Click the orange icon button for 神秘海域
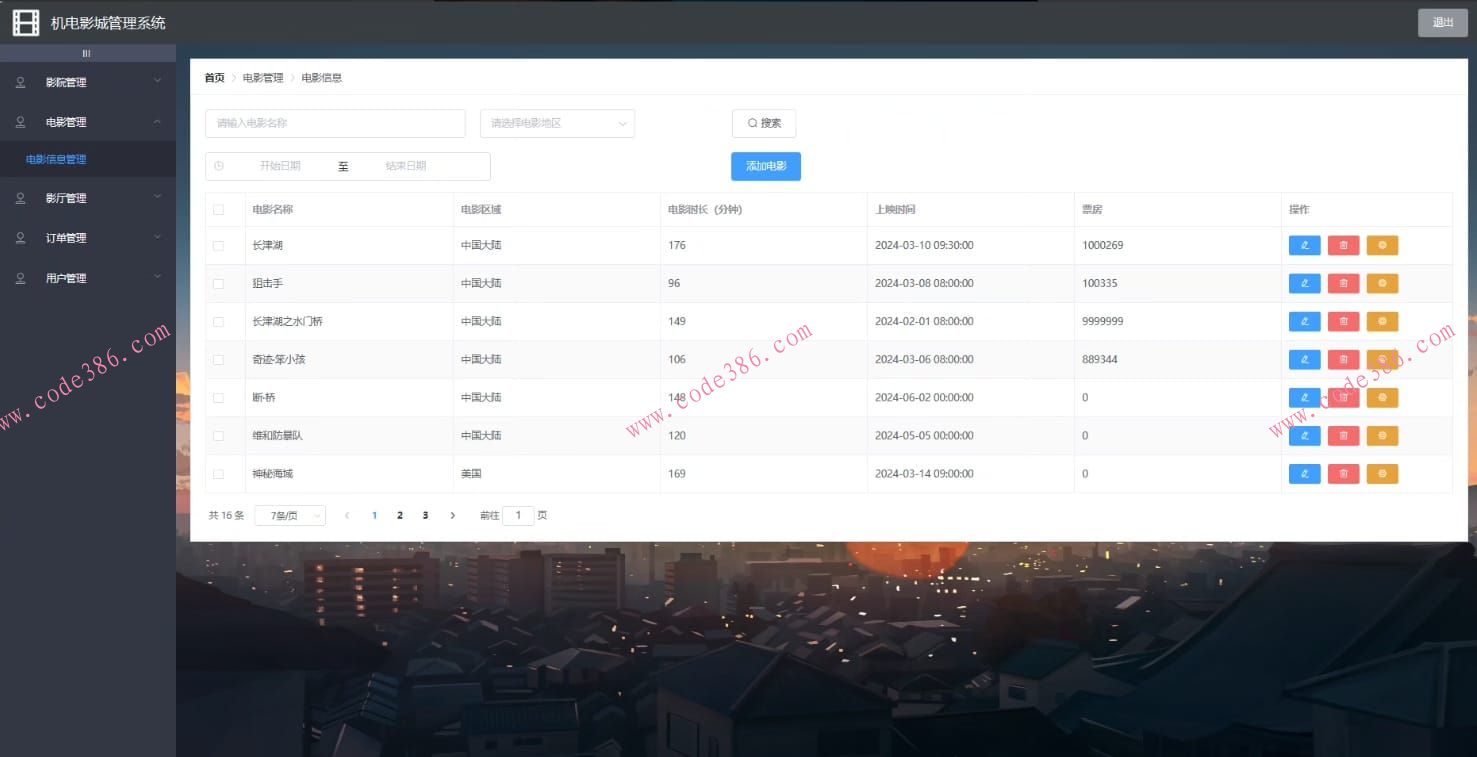 (1382, 474)
